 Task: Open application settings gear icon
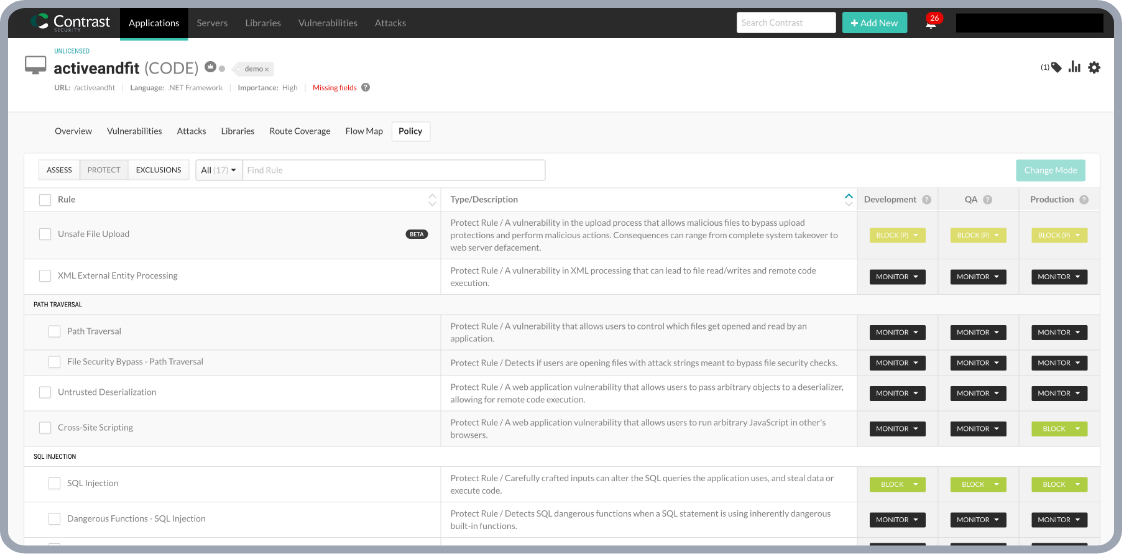1094,67
